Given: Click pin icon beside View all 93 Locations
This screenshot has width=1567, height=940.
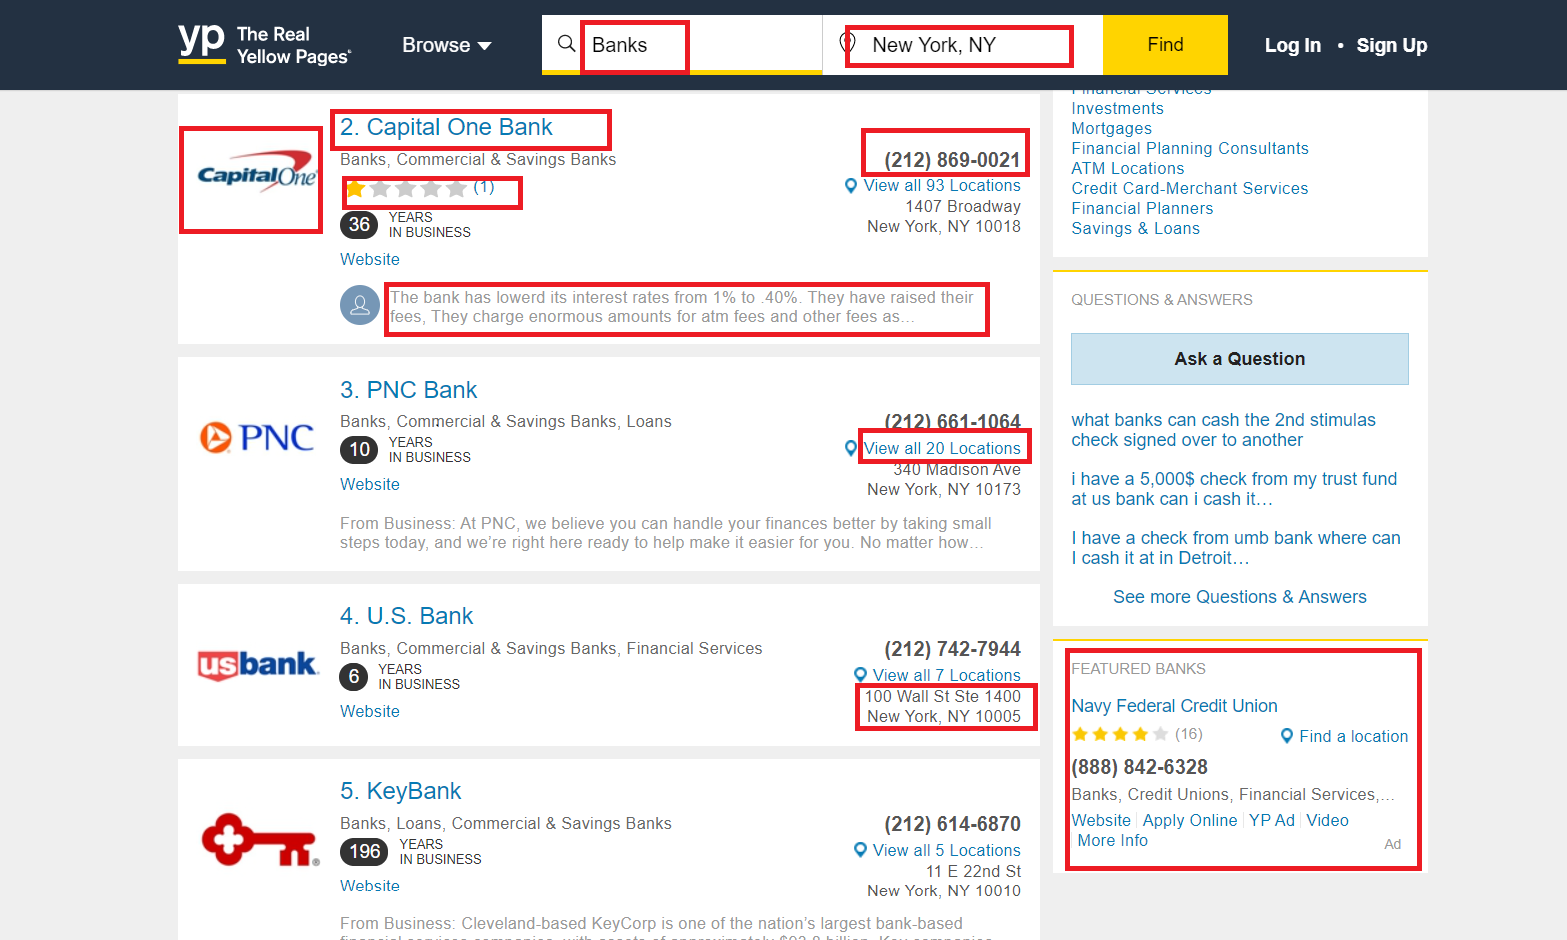Looking at the screenshot, I should 851,186.
